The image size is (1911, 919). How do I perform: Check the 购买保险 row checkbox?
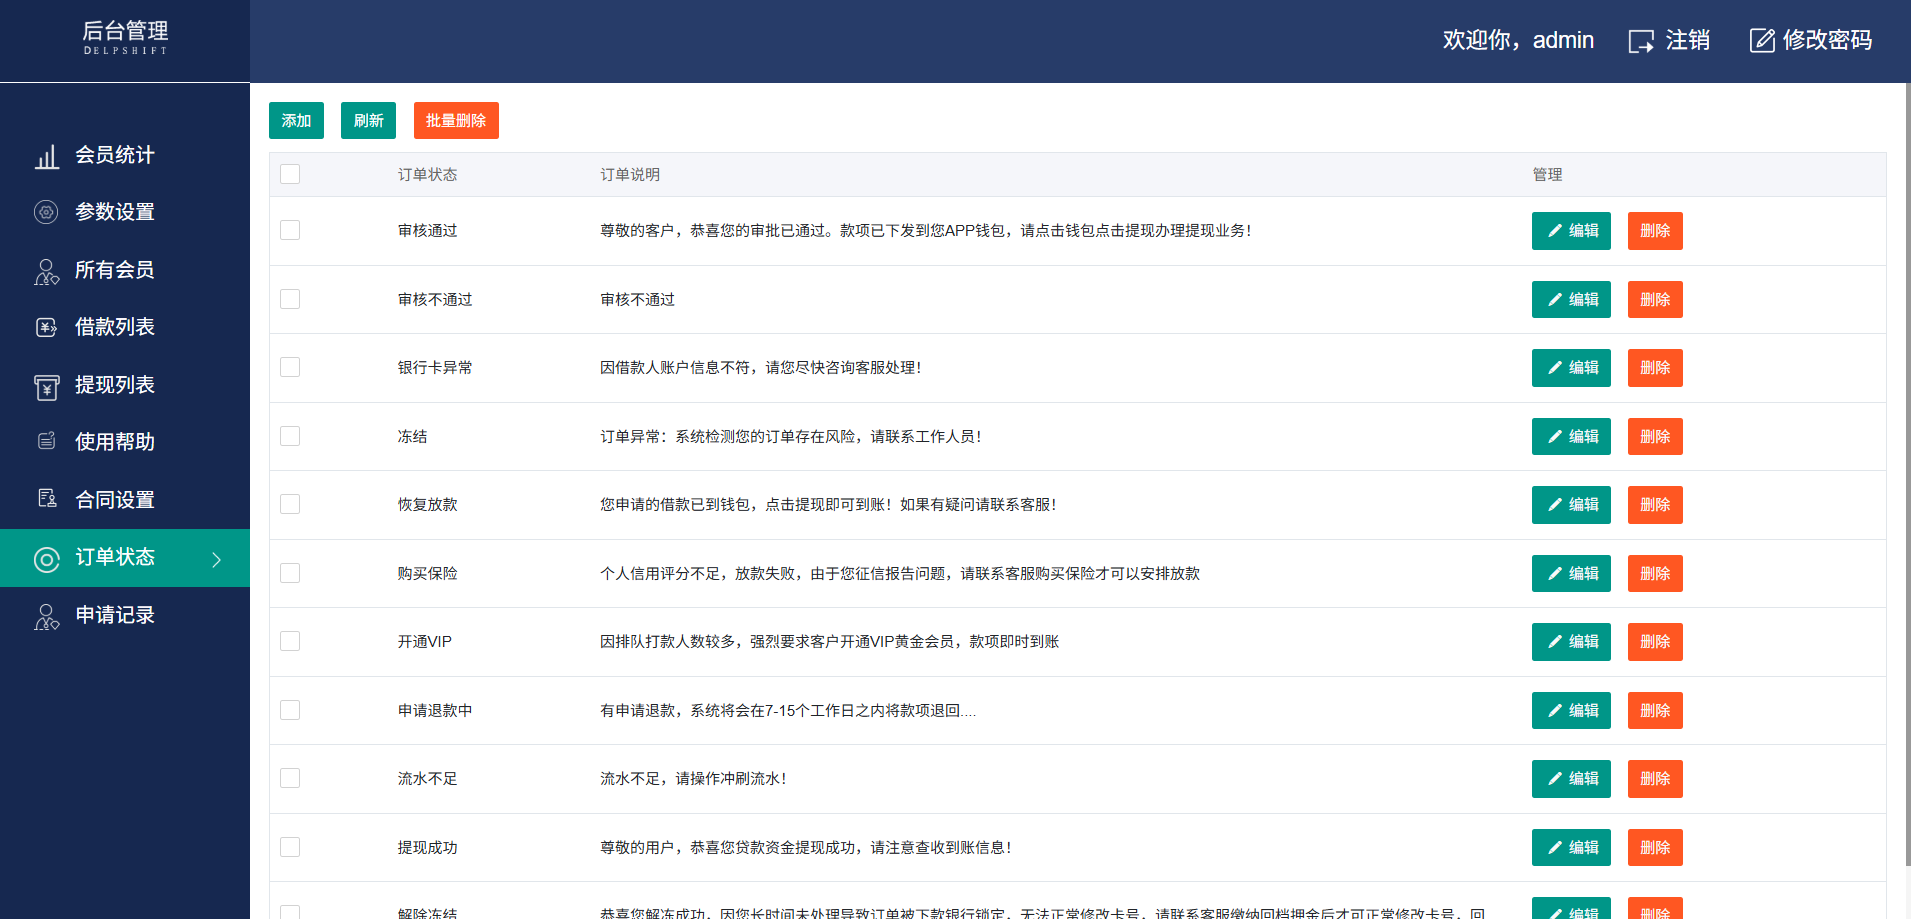coord(290,573)
